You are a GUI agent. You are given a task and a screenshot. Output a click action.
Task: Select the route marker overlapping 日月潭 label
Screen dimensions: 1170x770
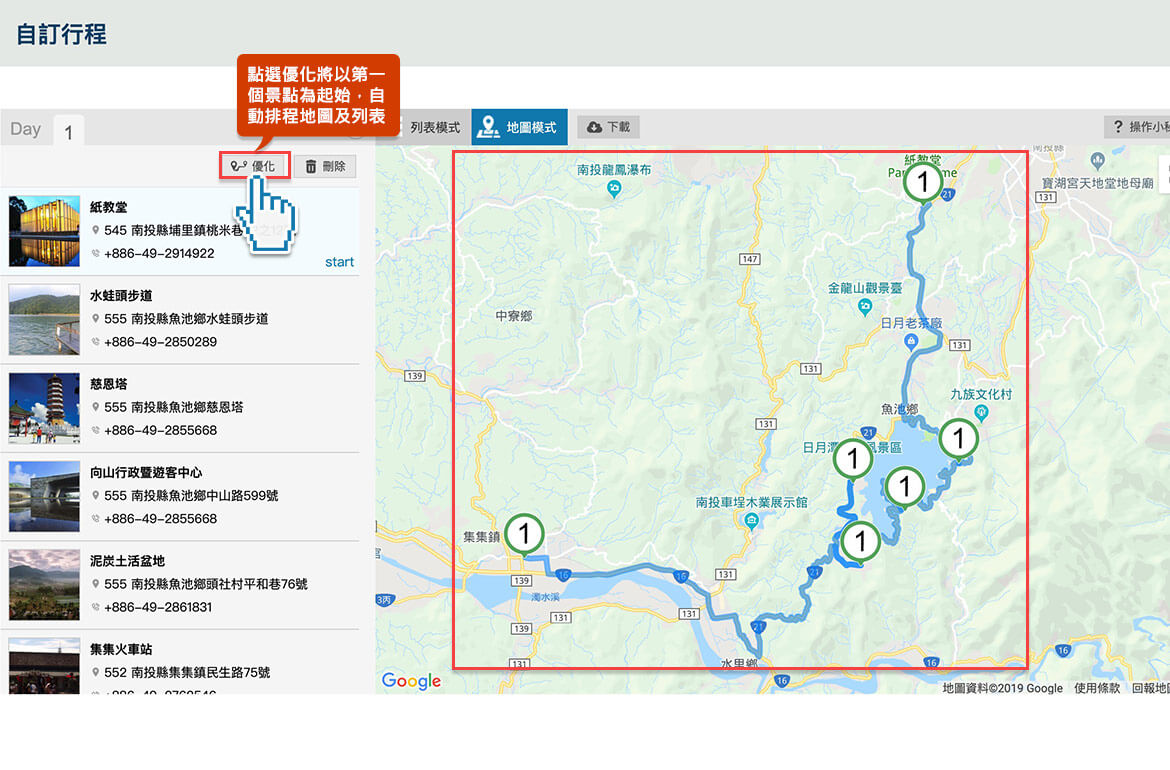(852, 458)
